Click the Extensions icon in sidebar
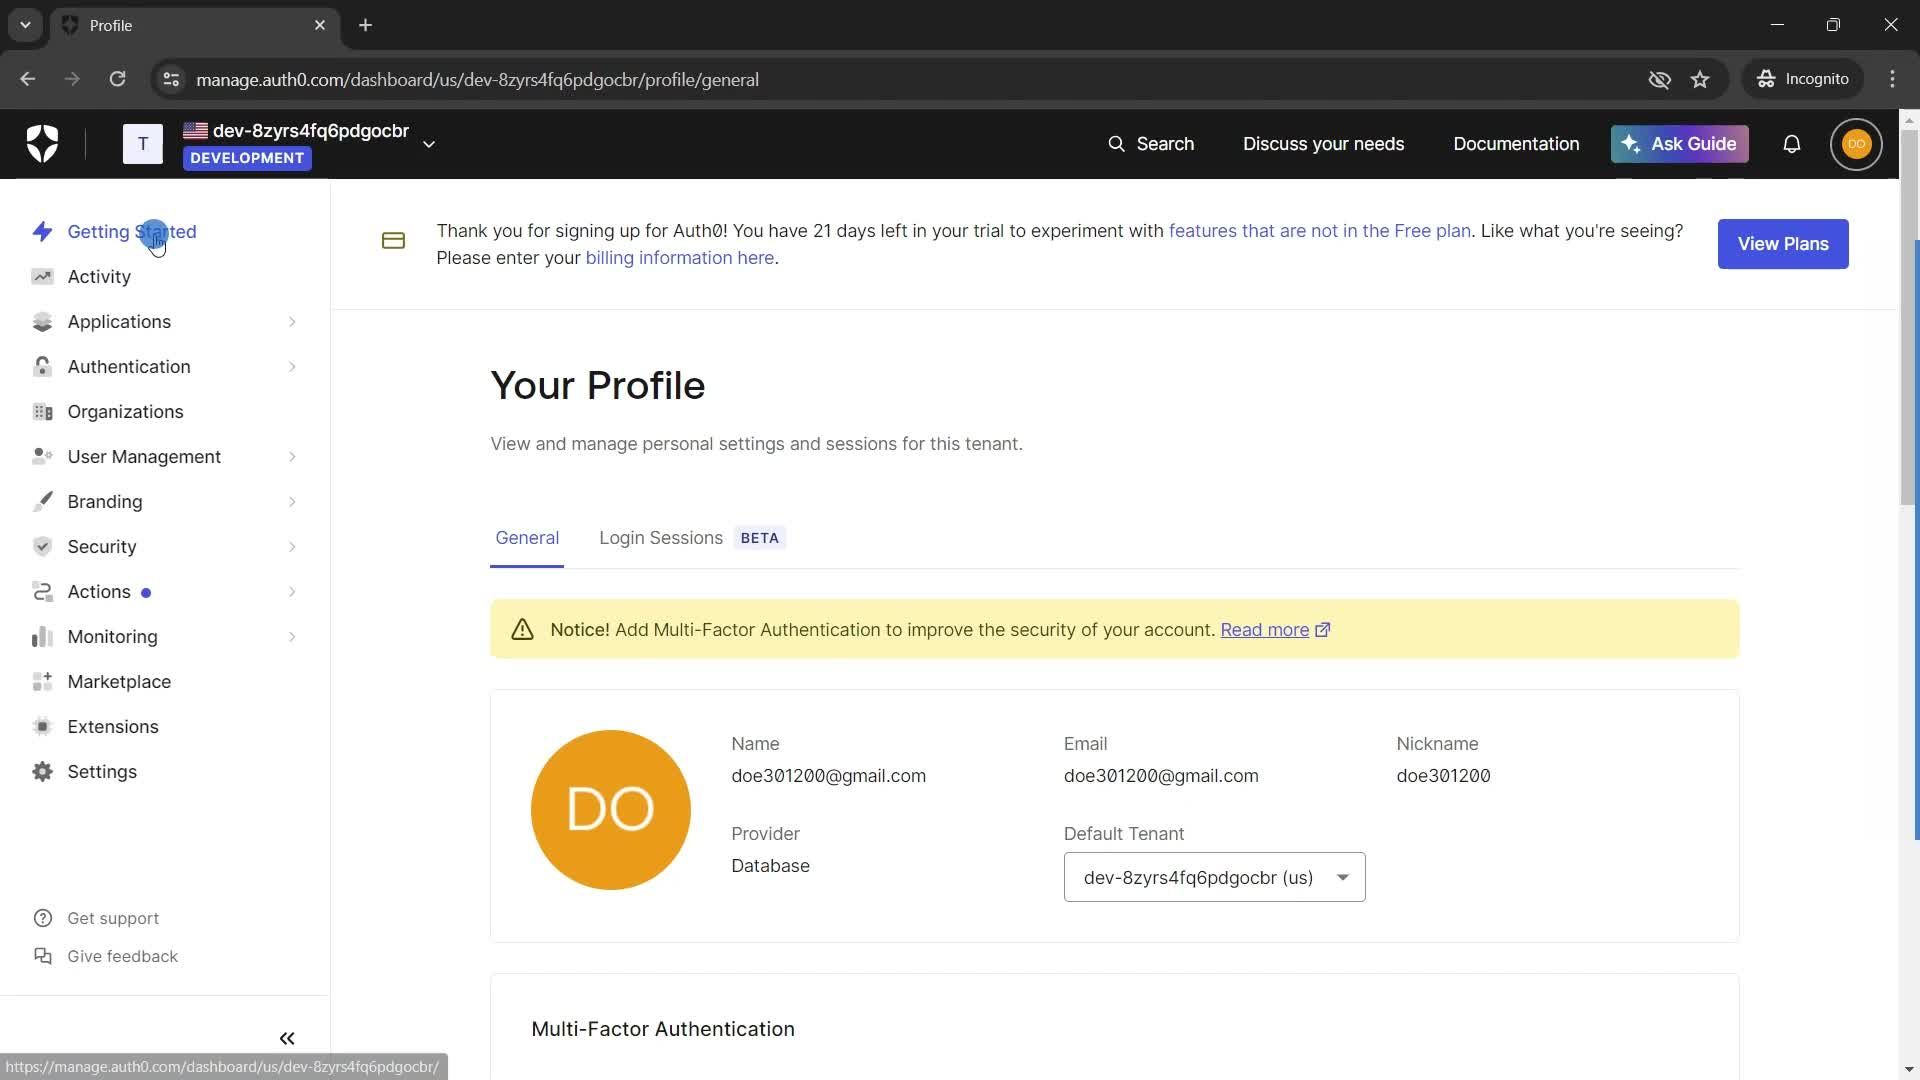Viewport: 1920px width, 1080px height. pos(42,727)
